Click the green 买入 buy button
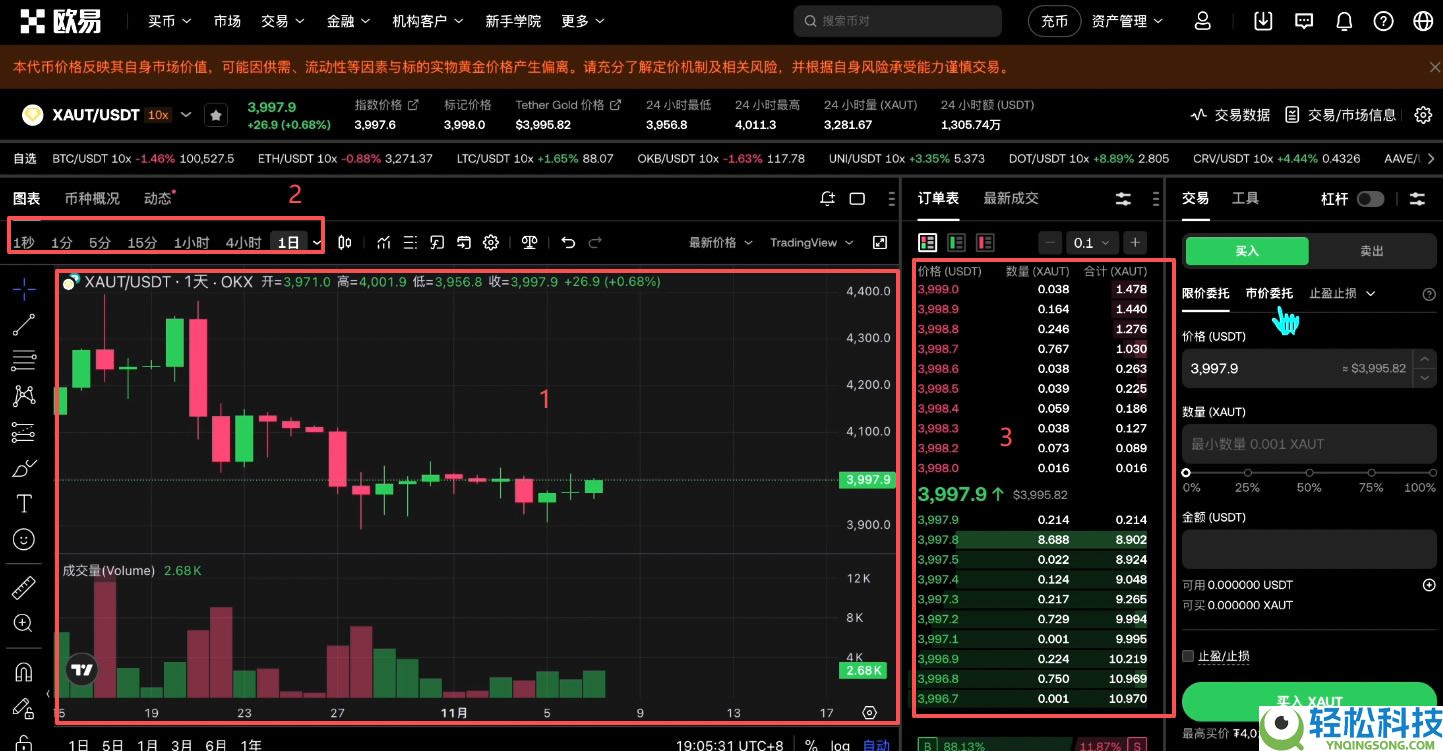 point(1246,251)
